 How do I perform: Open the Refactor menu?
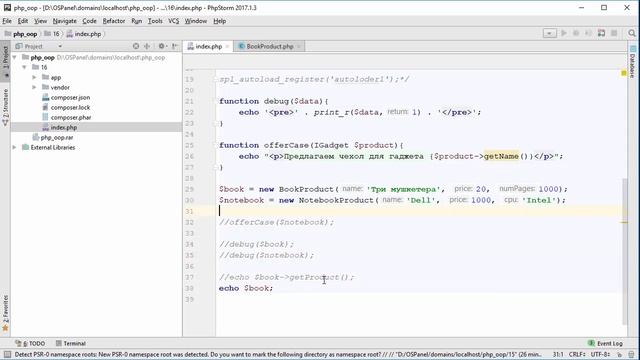[x=113, y=21]
